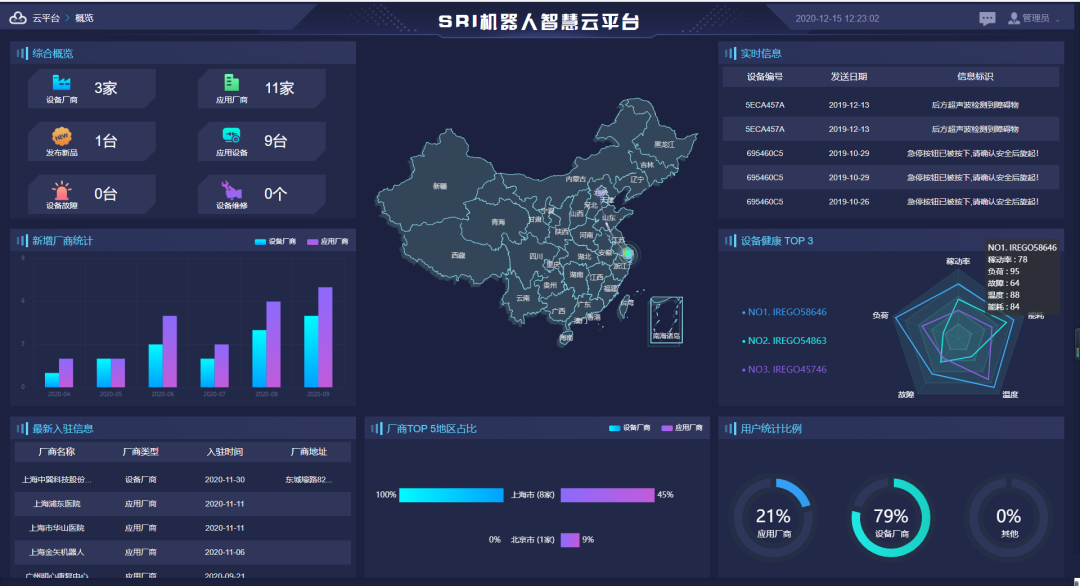
Task: Expand the 管理员 account dropdown arrow
Action: tap(1057, 19)
